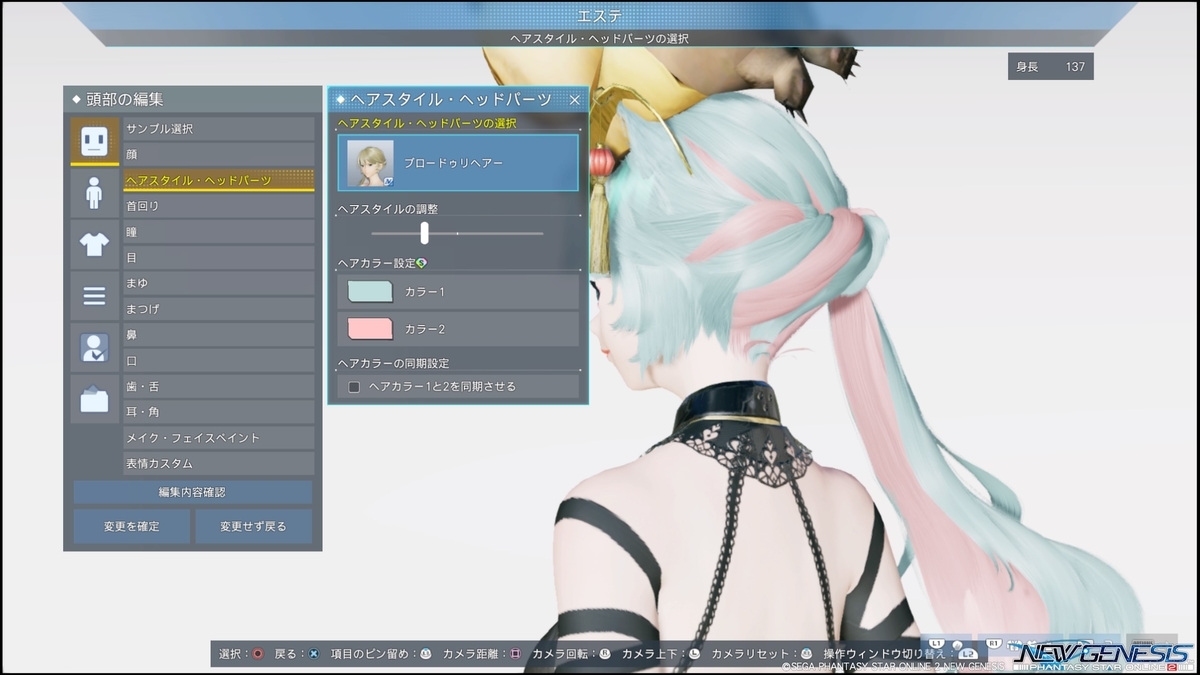Image resolution: width=1200 pixels, height=675 pixels.
Task: Open the character portrait icon tab
Action: pos(95,348)
